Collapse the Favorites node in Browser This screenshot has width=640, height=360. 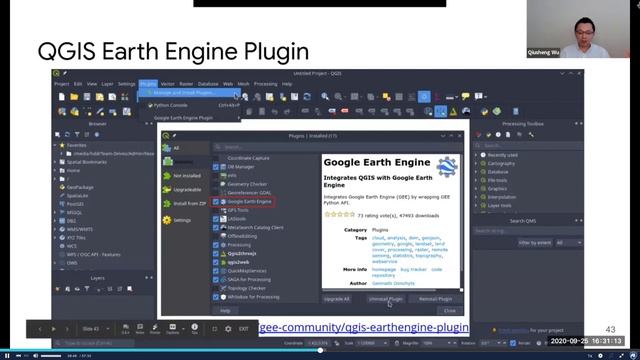pyautogui.click(x=56, y=145)
